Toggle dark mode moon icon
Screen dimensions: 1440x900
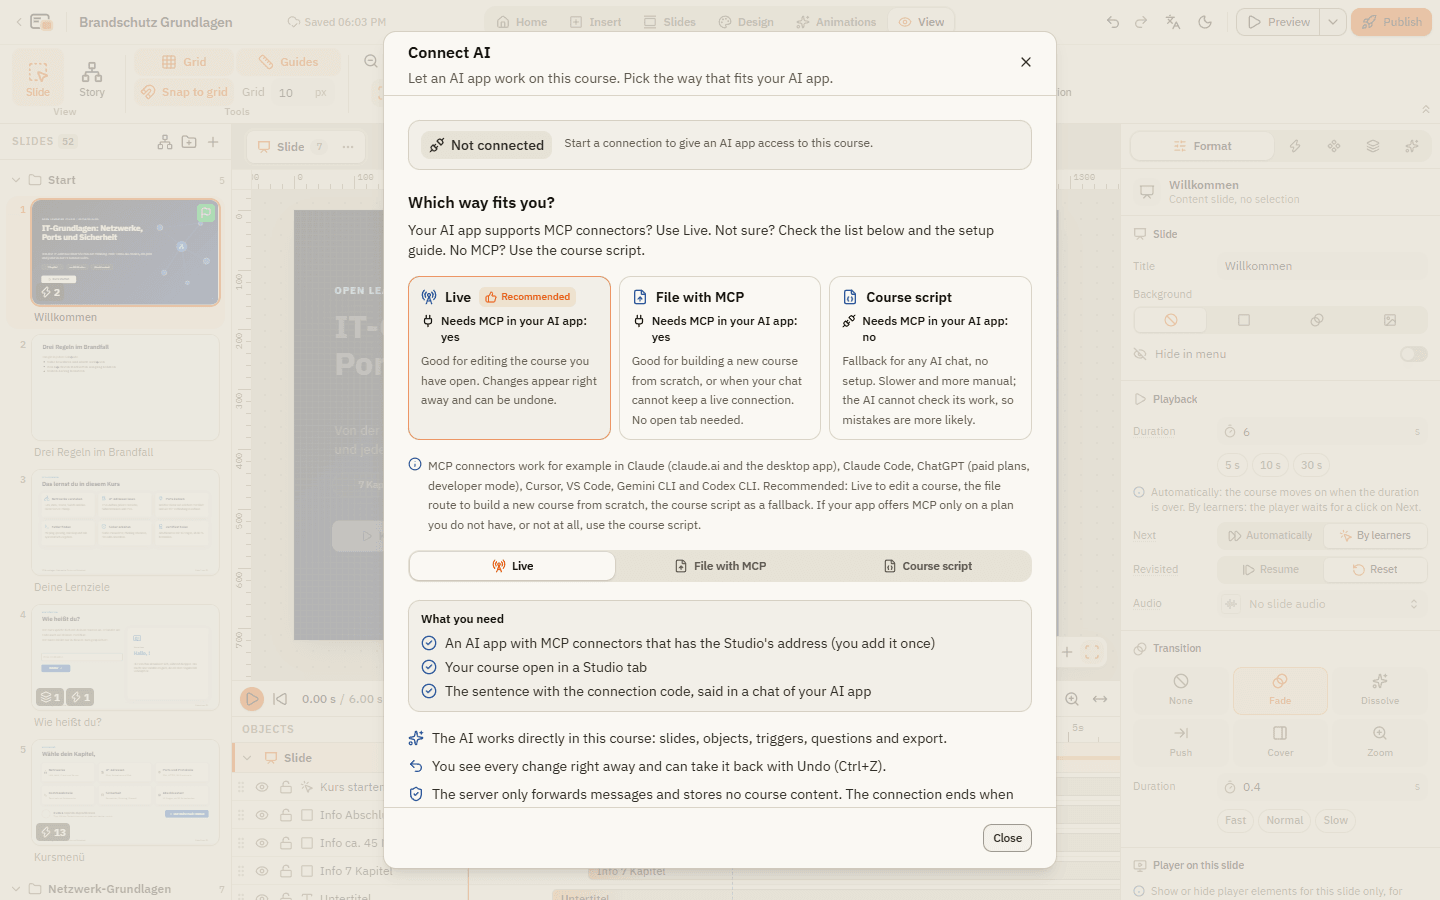(x=1205, y=22)
